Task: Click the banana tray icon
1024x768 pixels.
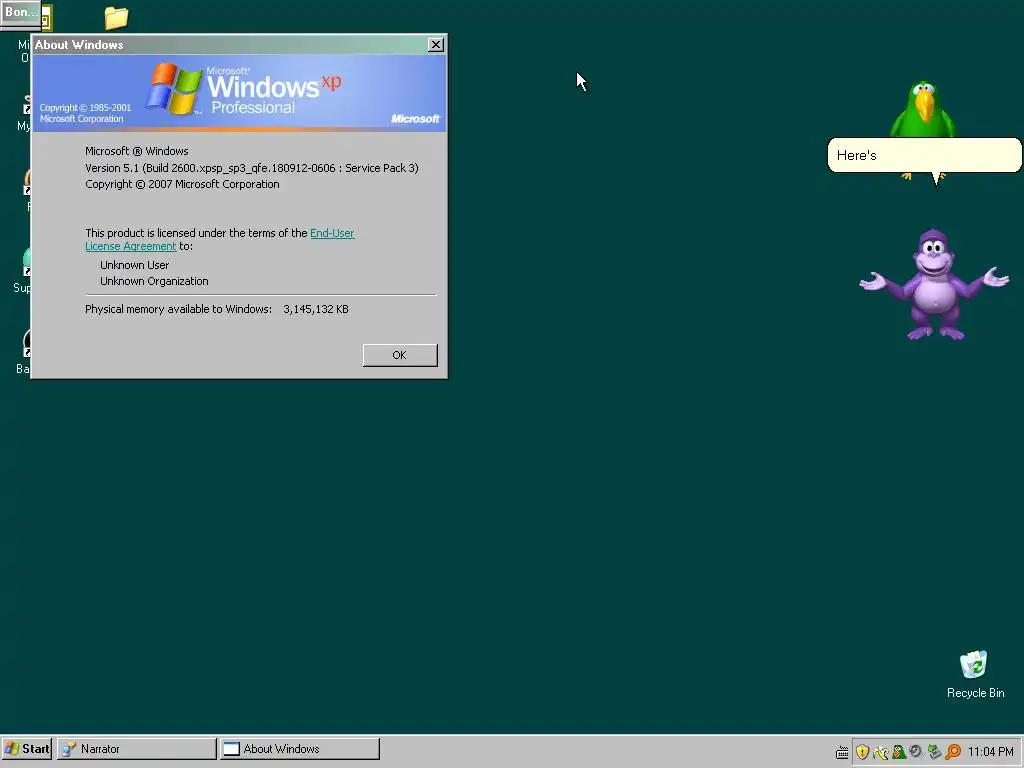Action: pos(880,752)
